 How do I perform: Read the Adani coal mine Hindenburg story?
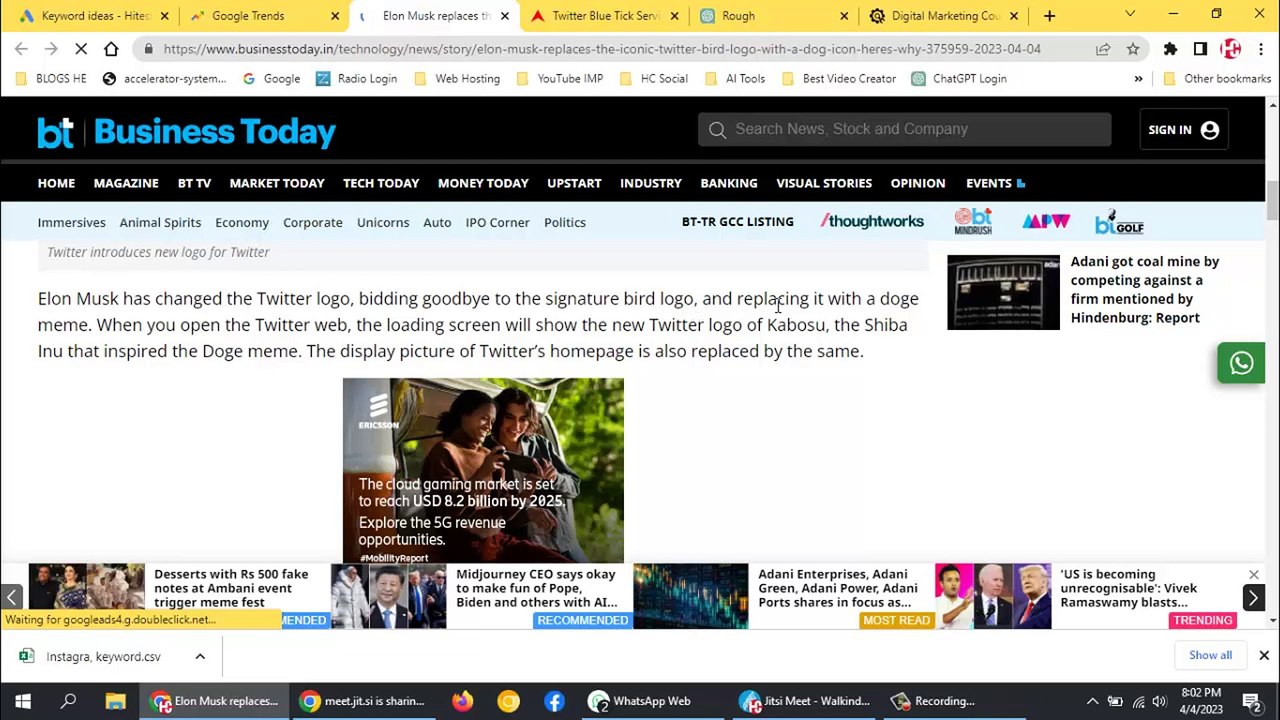coord(1145,290)
